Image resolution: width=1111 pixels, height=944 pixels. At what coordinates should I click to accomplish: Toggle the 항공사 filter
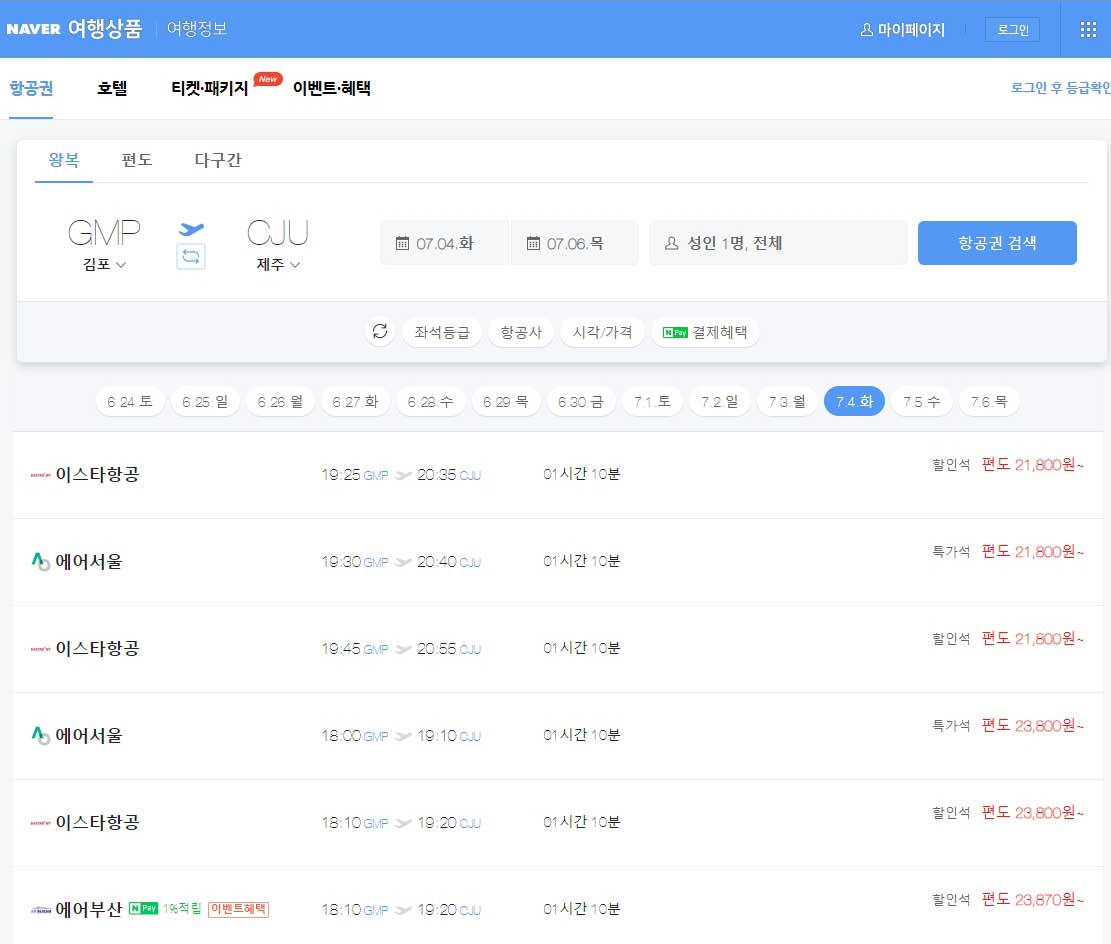coord(520,331)
